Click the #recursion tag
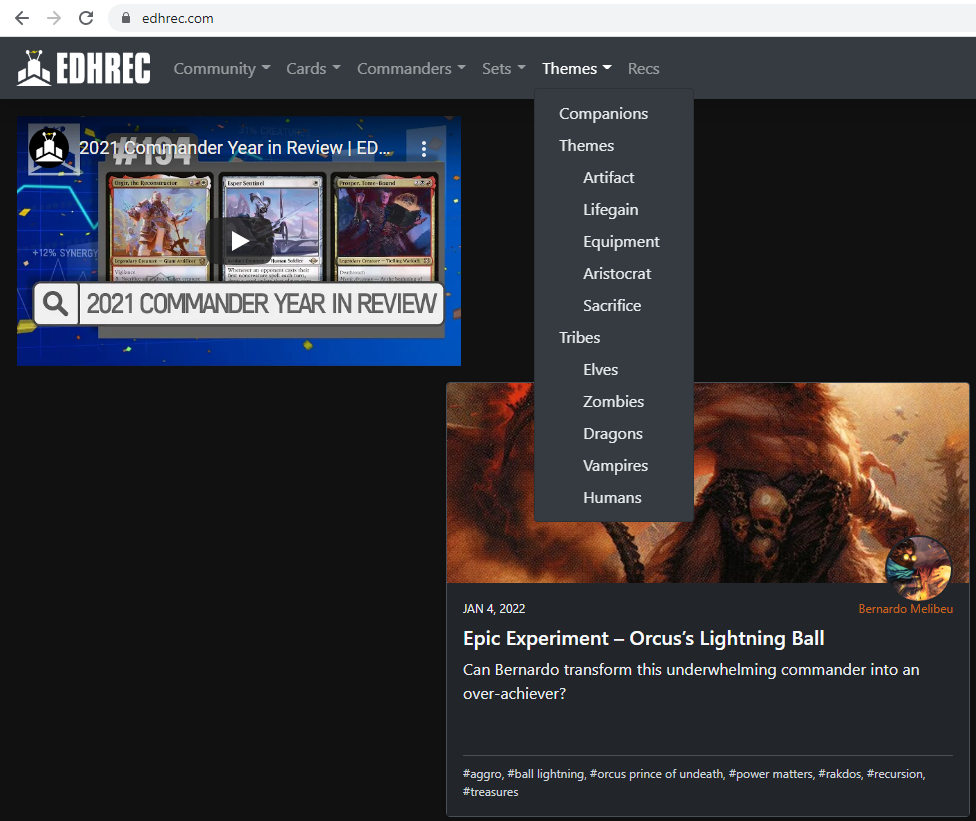The width and height of the screenshot is (976, 821). coord(894,774)
